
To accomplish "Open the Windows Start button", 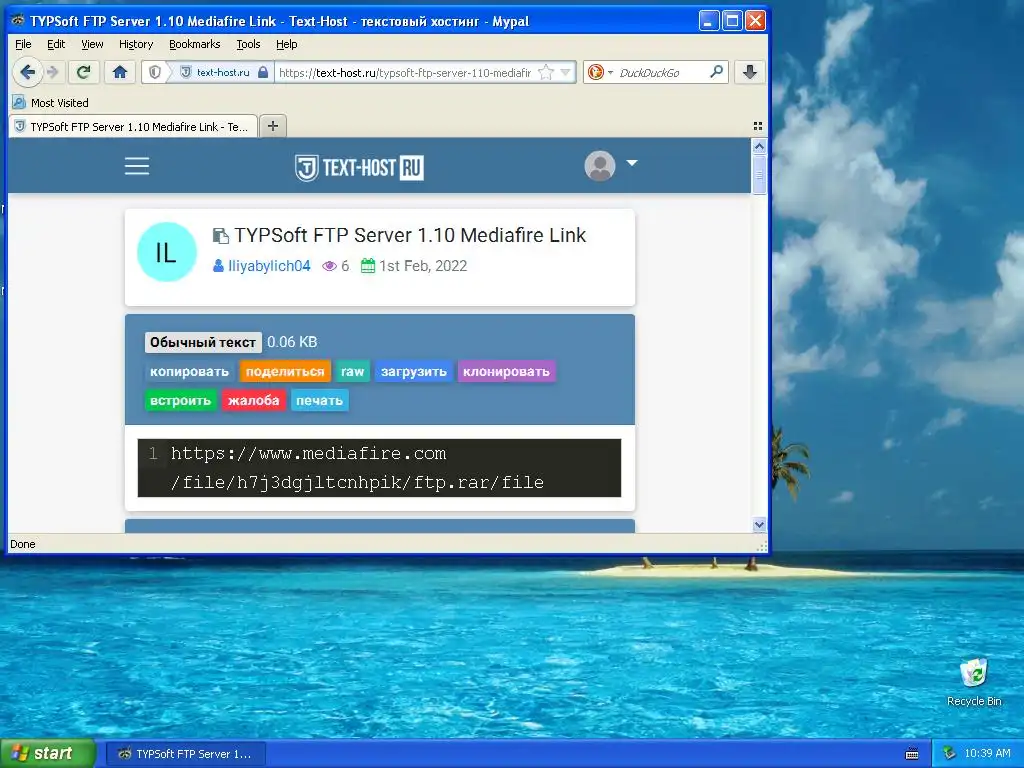I will click(48, 754).
